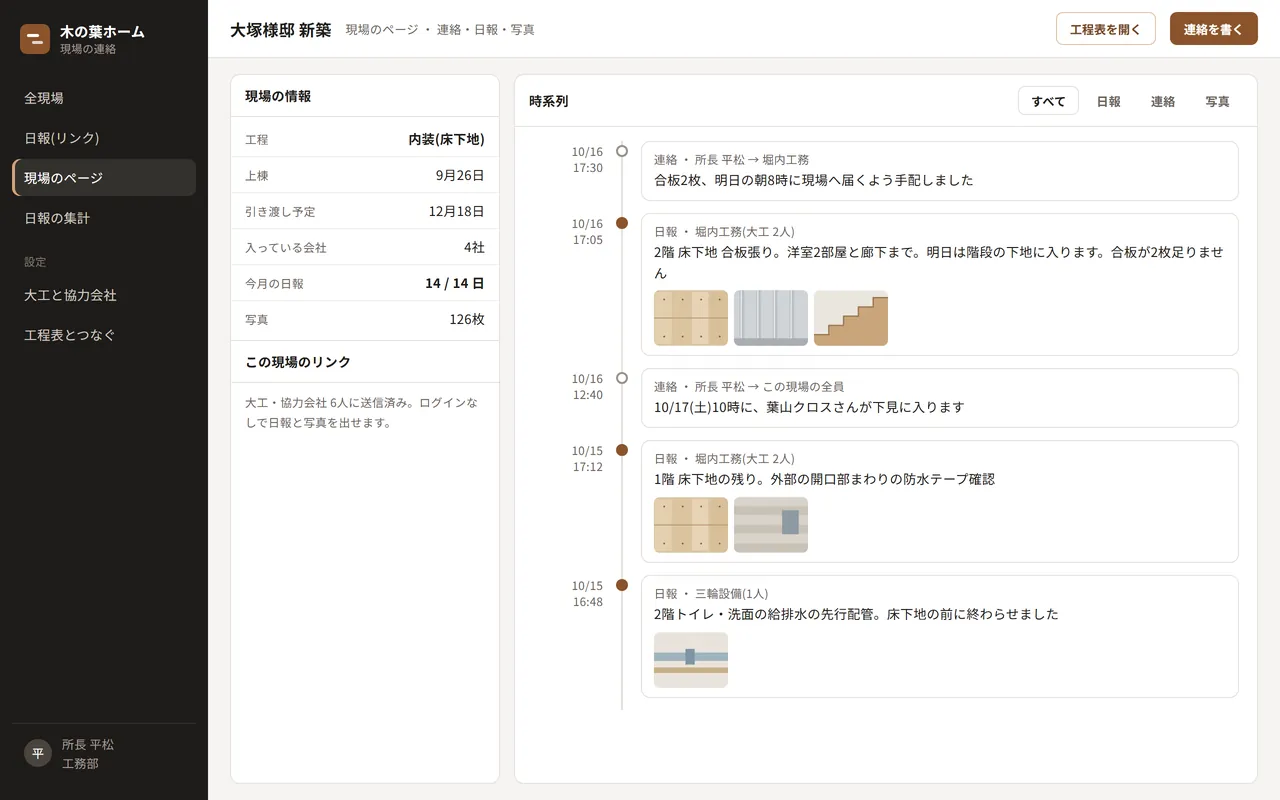Viewport: 1280px width, 800px height.
Task: Click the 写真 126枚 count
Action: tap(467, 319)
